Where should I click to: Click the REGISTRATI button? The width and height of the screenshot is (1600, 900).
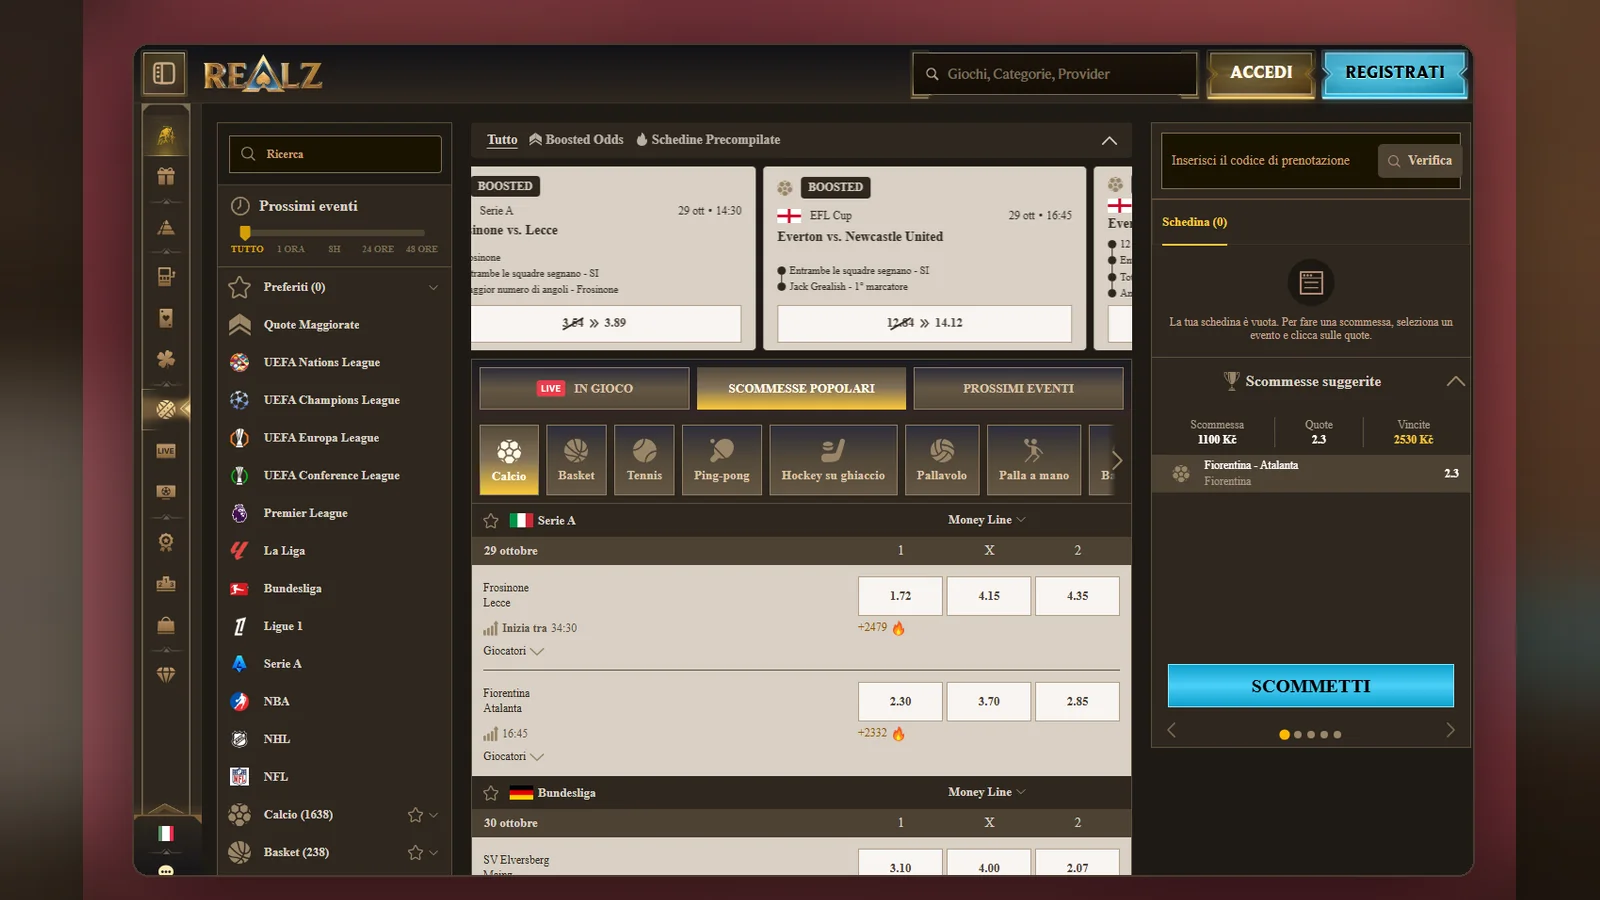coord(1395,73)
